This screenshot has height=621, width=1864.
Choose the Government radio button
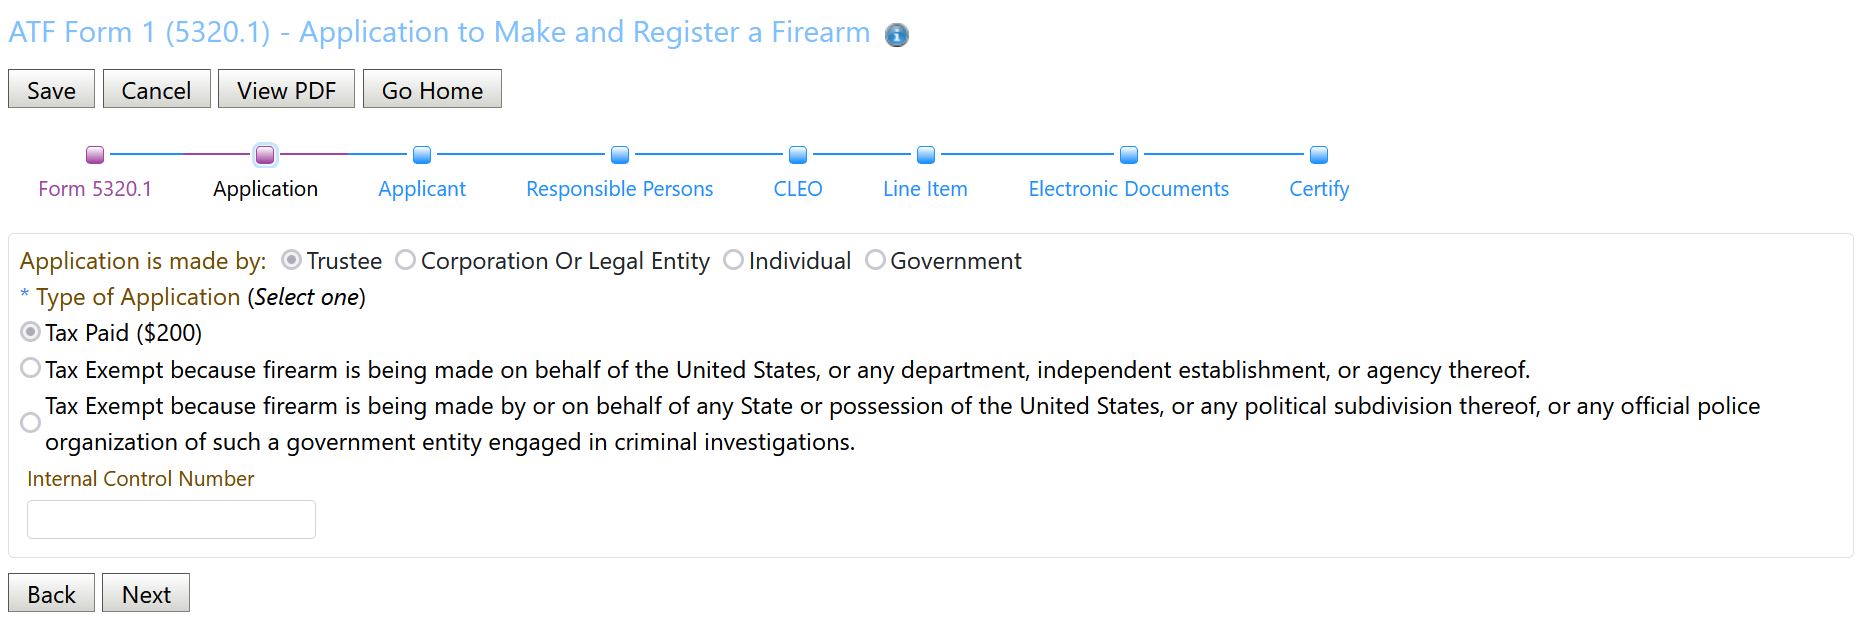coord(875,260)
